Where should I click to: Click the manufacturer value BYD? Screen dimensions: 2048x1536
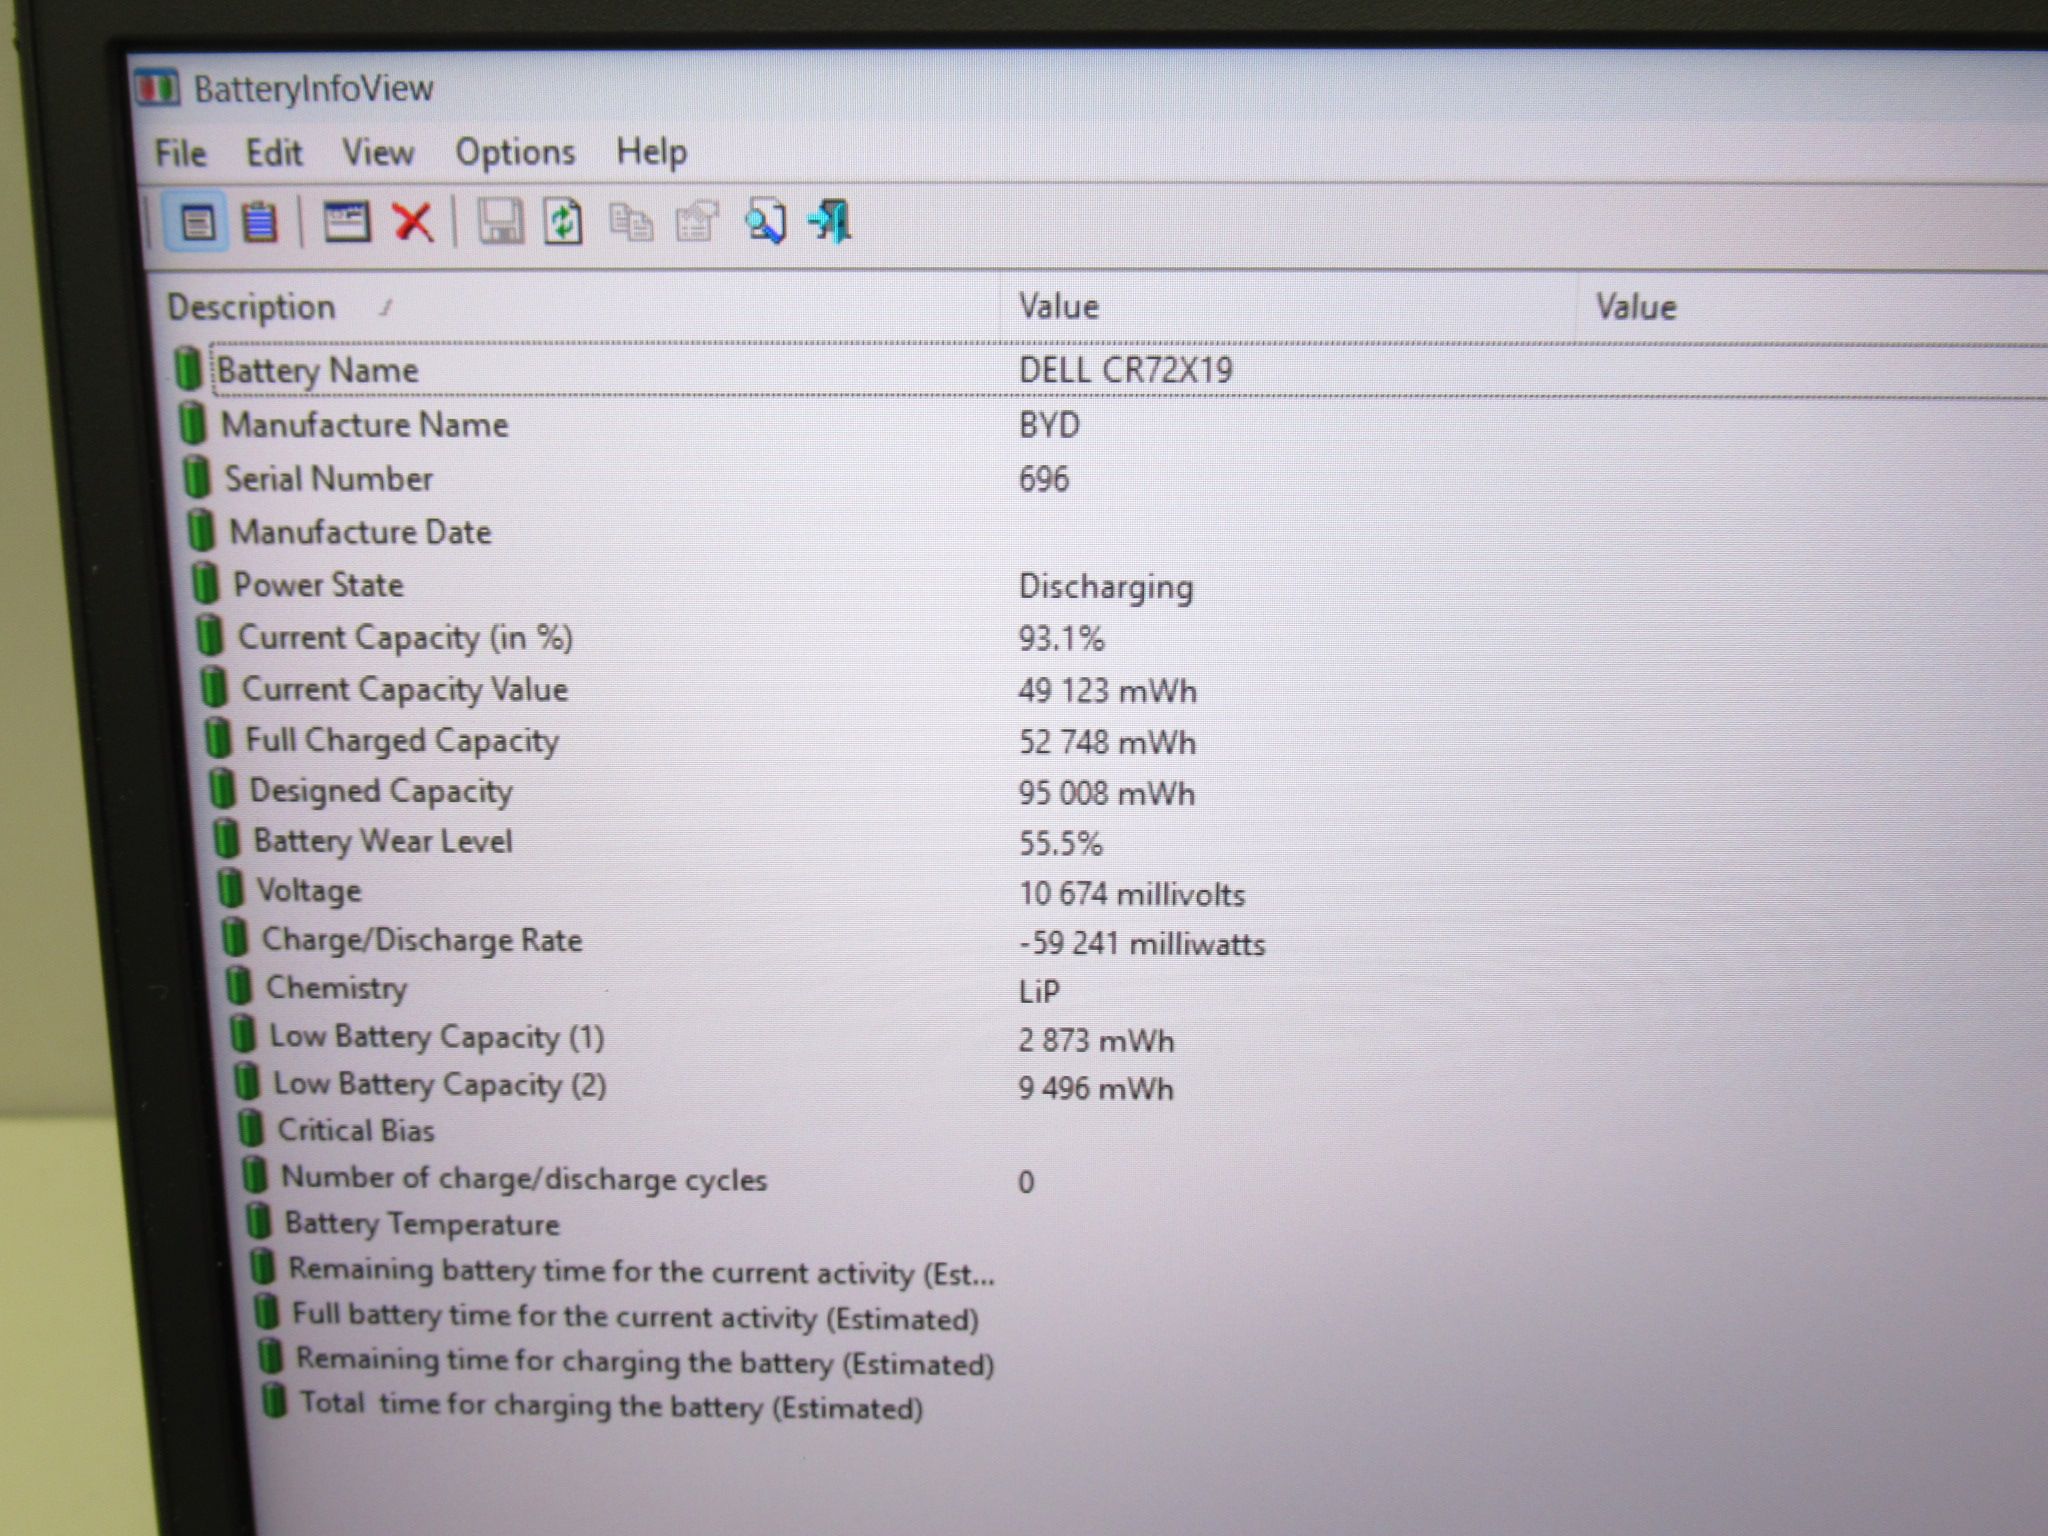1049,425
